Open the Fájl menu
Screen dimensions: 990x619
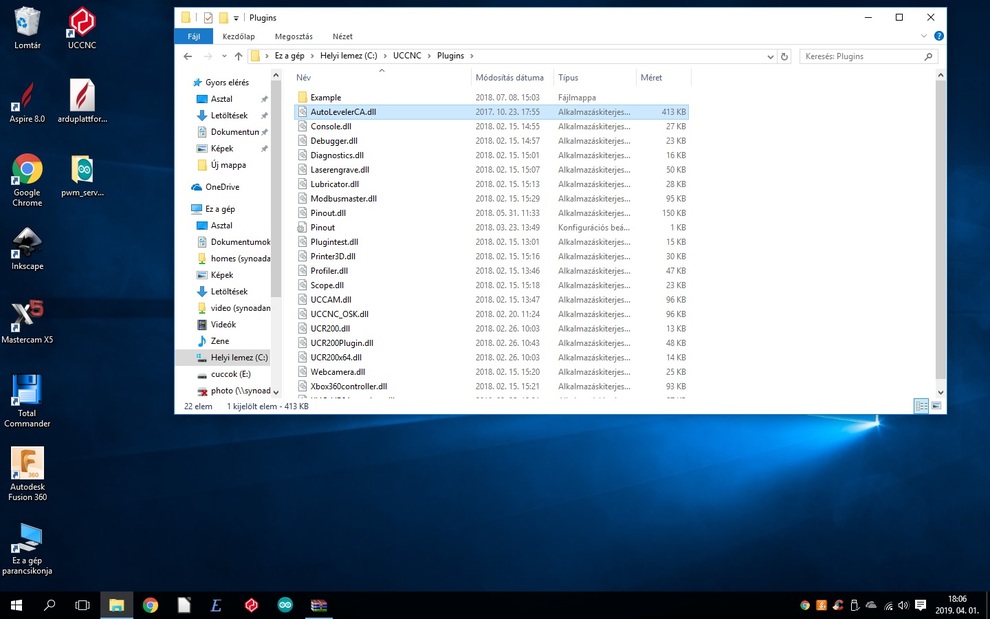pos(194,37)
